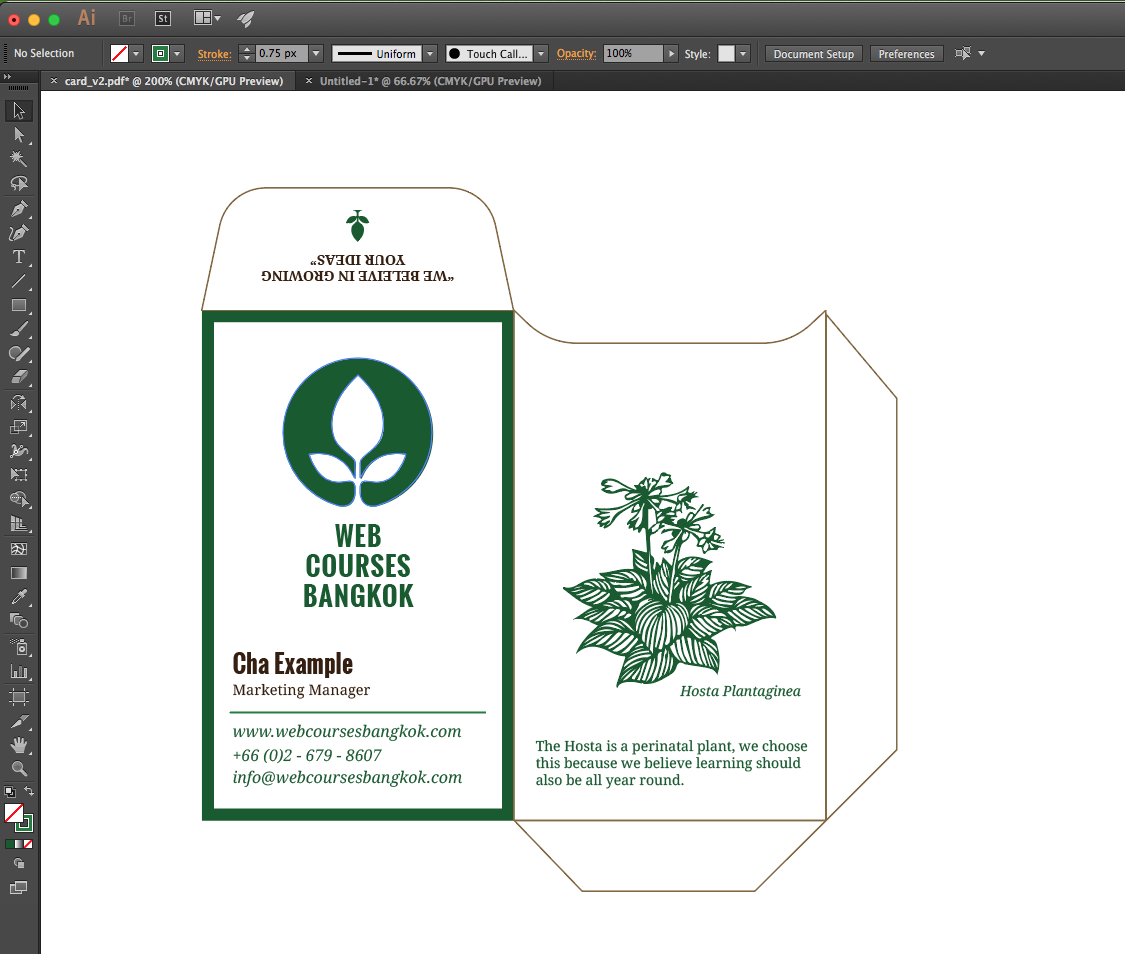Select the Hand tool
Image resolution: width=1125 pixels, height=954 pixels.
tap(19, 745)
